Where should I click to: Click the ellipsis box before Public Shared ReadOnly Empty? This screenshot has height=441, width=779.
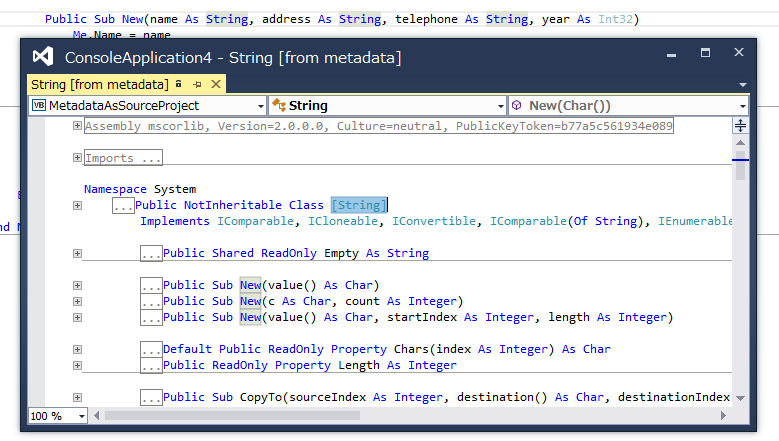(151, 253)
